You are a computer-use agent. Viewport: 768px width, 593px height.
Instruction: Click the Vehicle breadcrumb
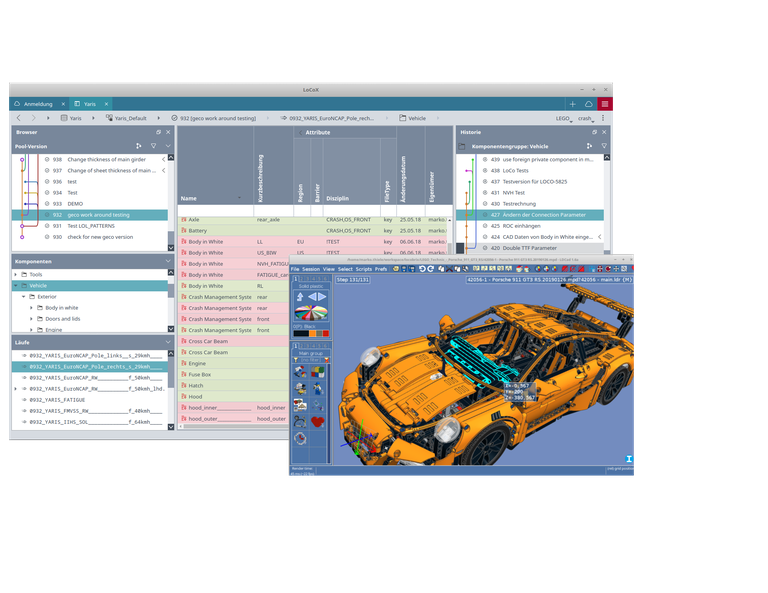[412, 118]
